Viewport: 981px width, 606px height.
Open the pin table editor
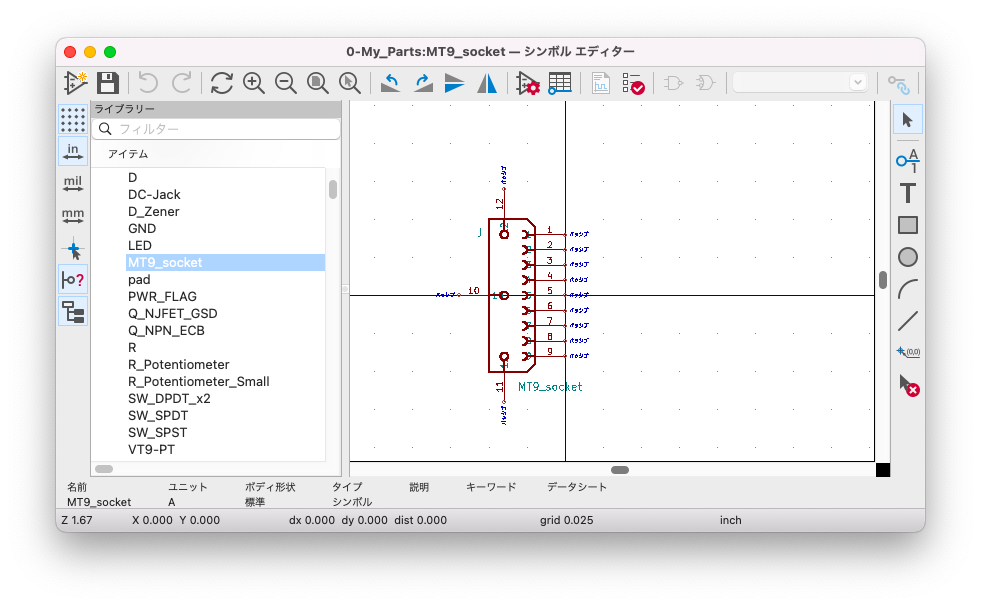tap(559, 83)
